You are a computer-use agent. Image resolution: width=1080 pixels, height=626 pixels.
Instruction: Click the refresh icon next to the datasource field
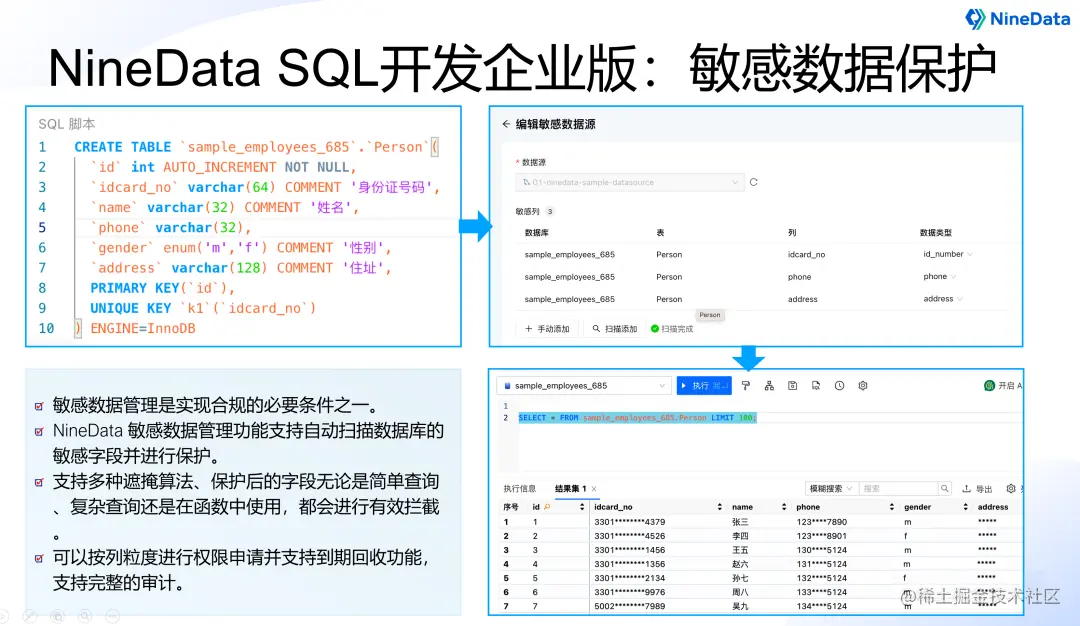tap(754, 182)
